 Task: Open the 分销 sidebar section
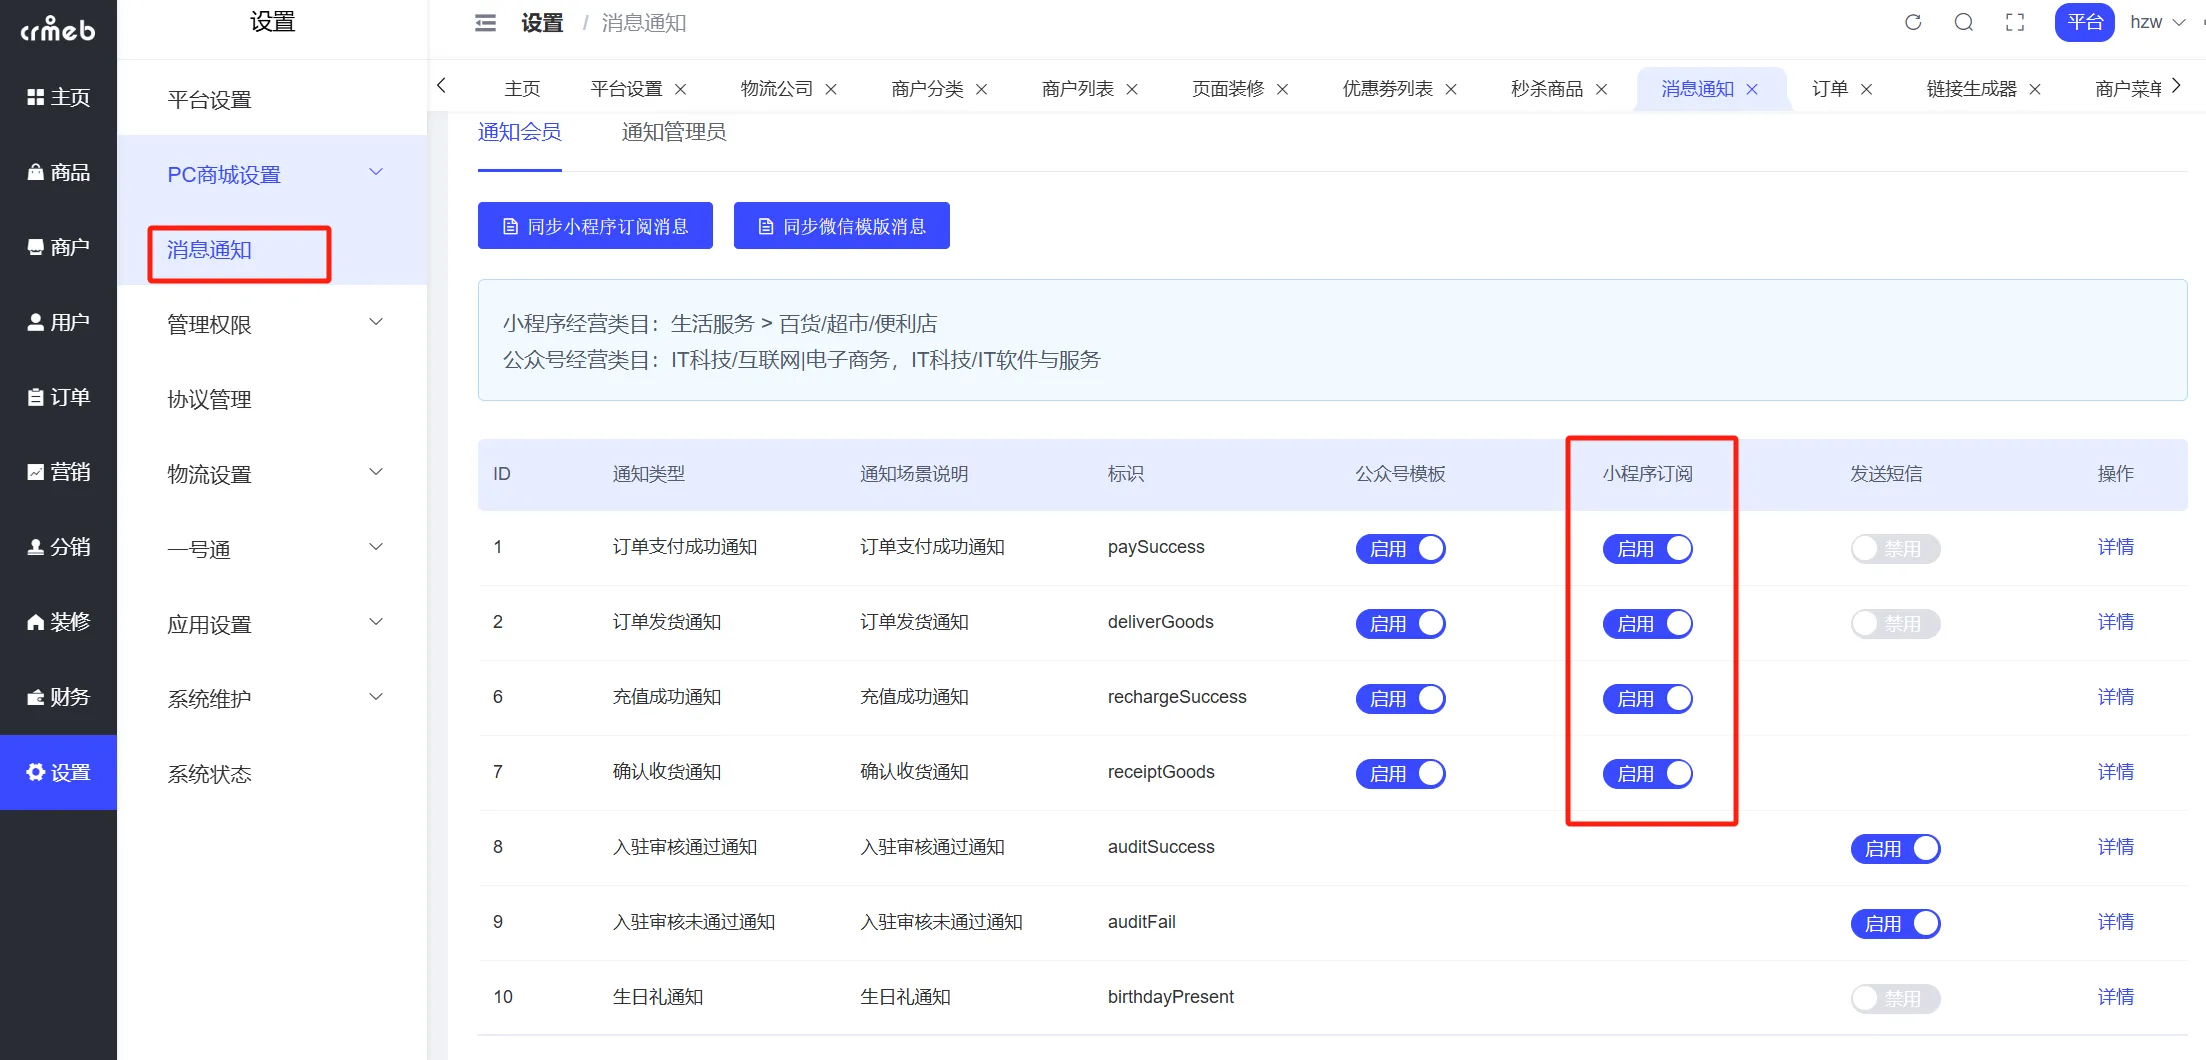click(58, 547)
